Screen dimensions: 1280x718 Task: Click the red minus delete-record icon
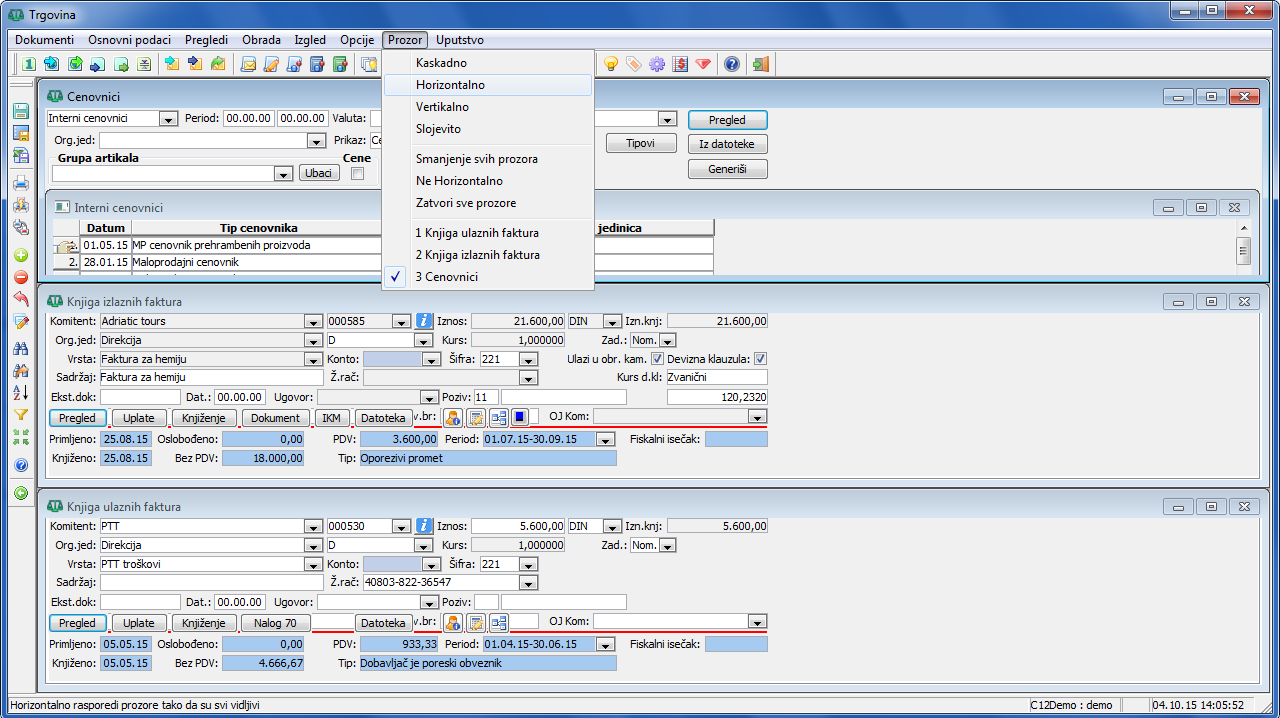pos(21,277)
